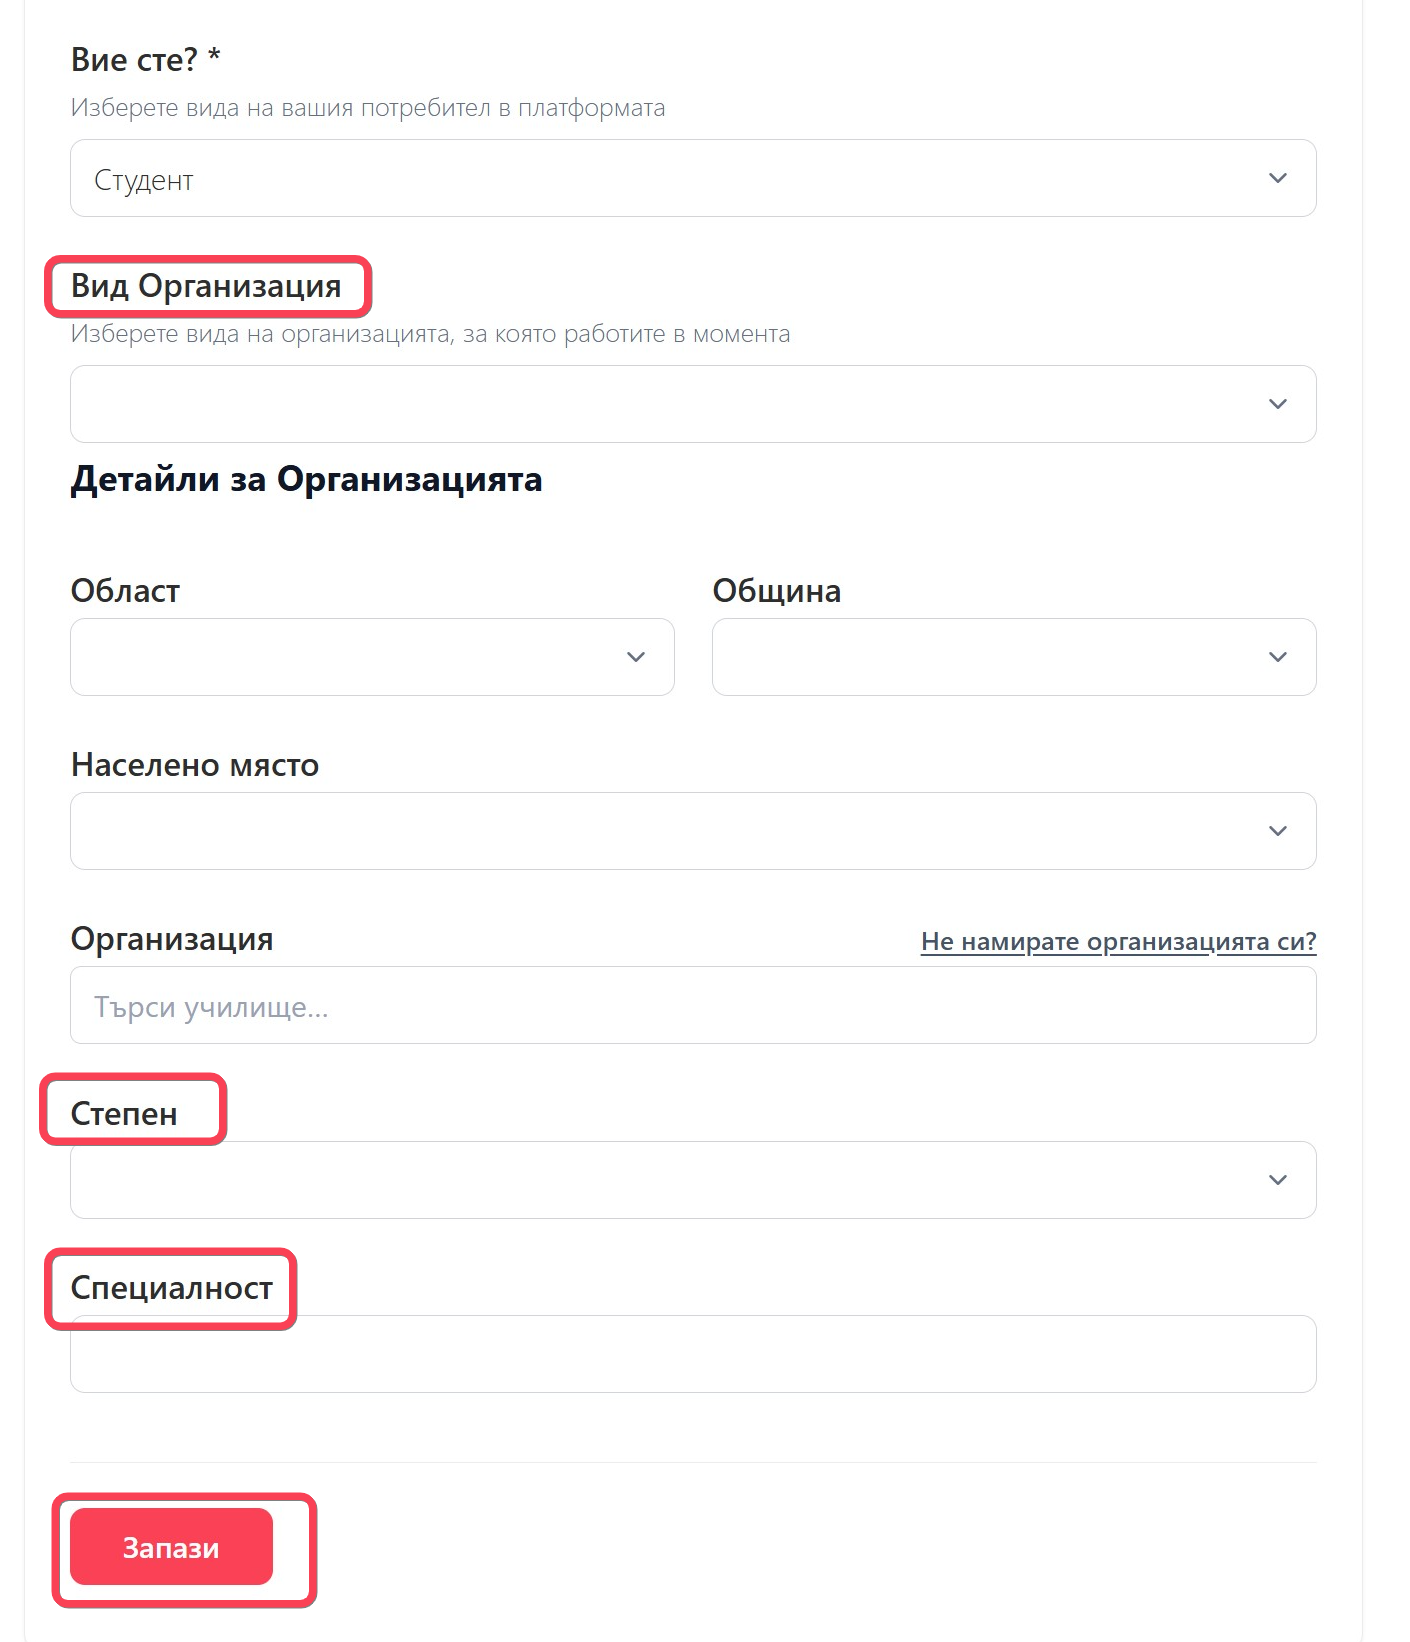Viewport: 1410px width, 1642px height.
Task: Open 'Не намирате организацията си?' link
Action: 1119,941
